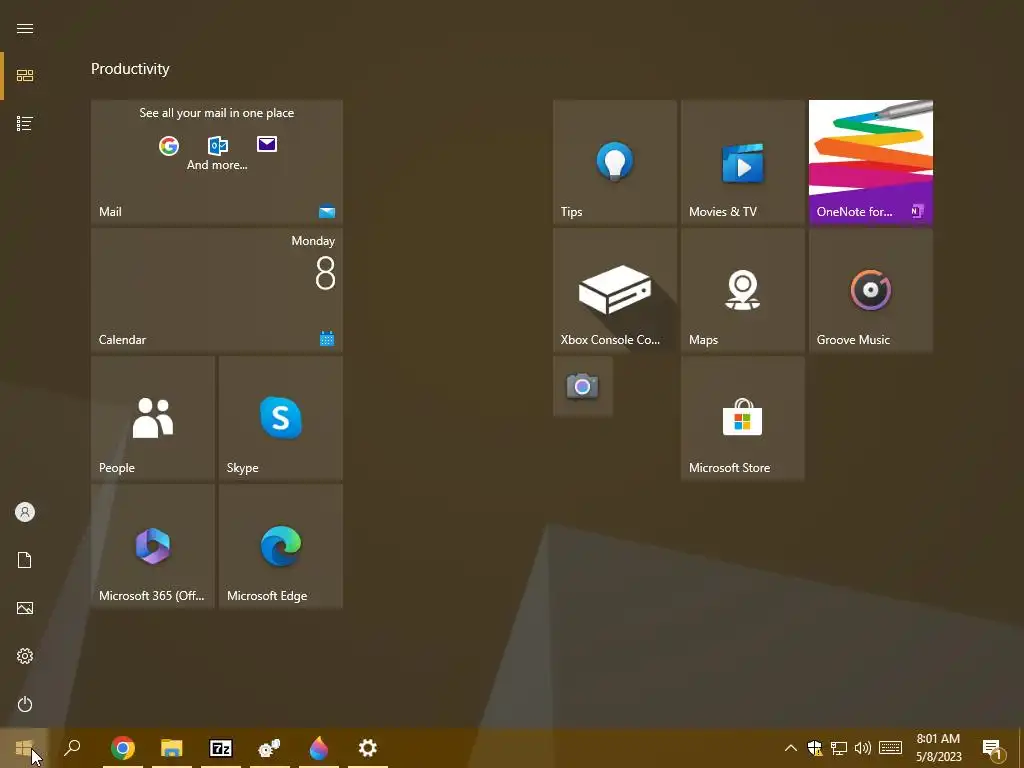Open the Maps tile
The width and height of the screenshot is (1024, 768).
coord(743,290)
